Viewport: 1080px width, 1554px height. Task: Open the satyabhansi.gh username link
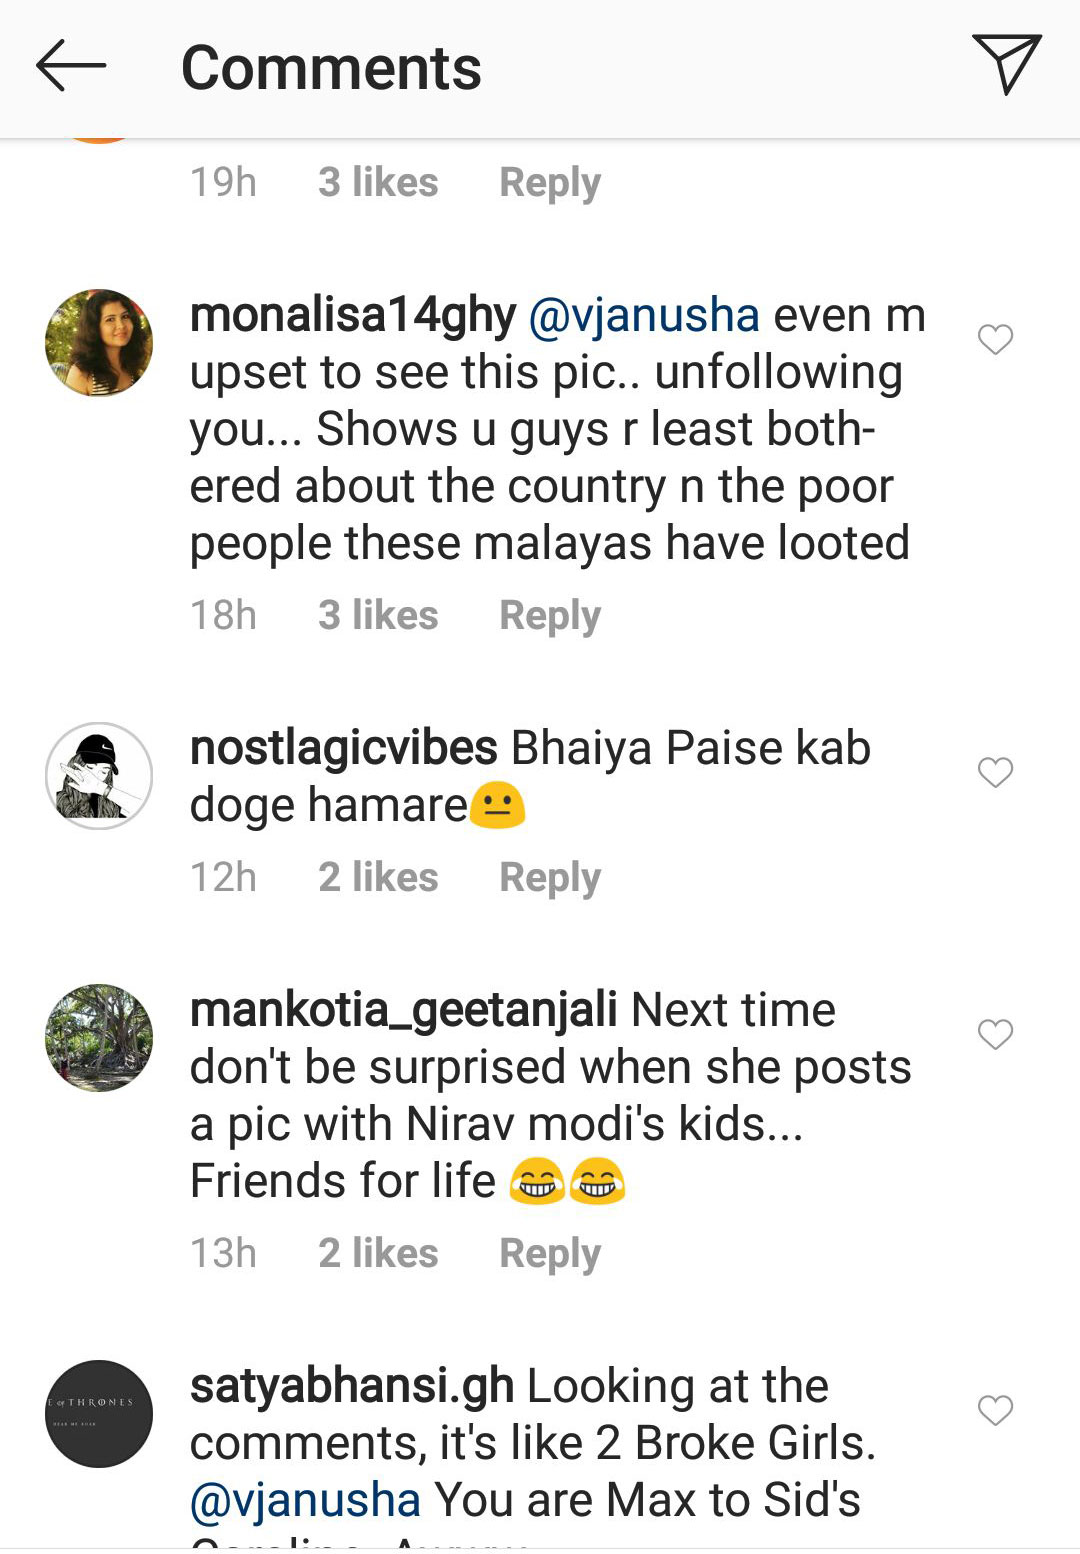coord(352,1387)
